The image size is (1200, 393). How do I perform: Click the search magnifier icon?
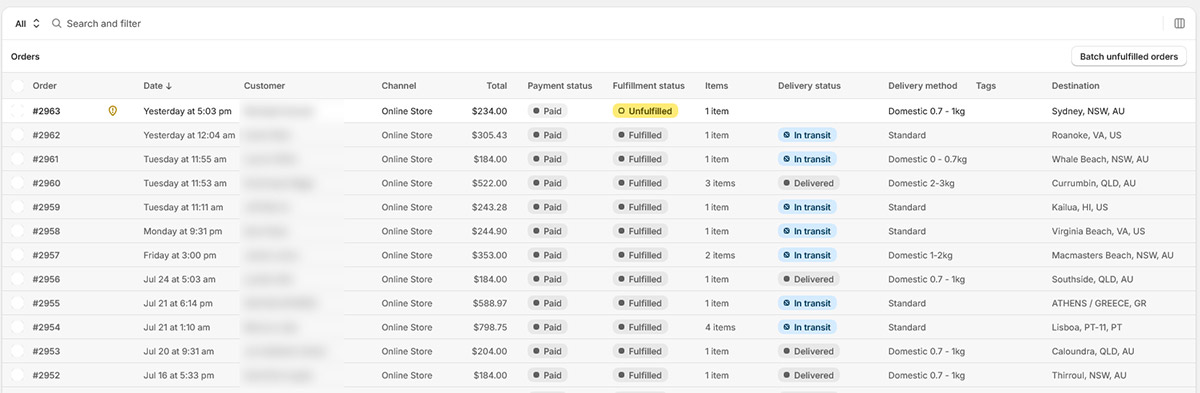coord(57,23)
